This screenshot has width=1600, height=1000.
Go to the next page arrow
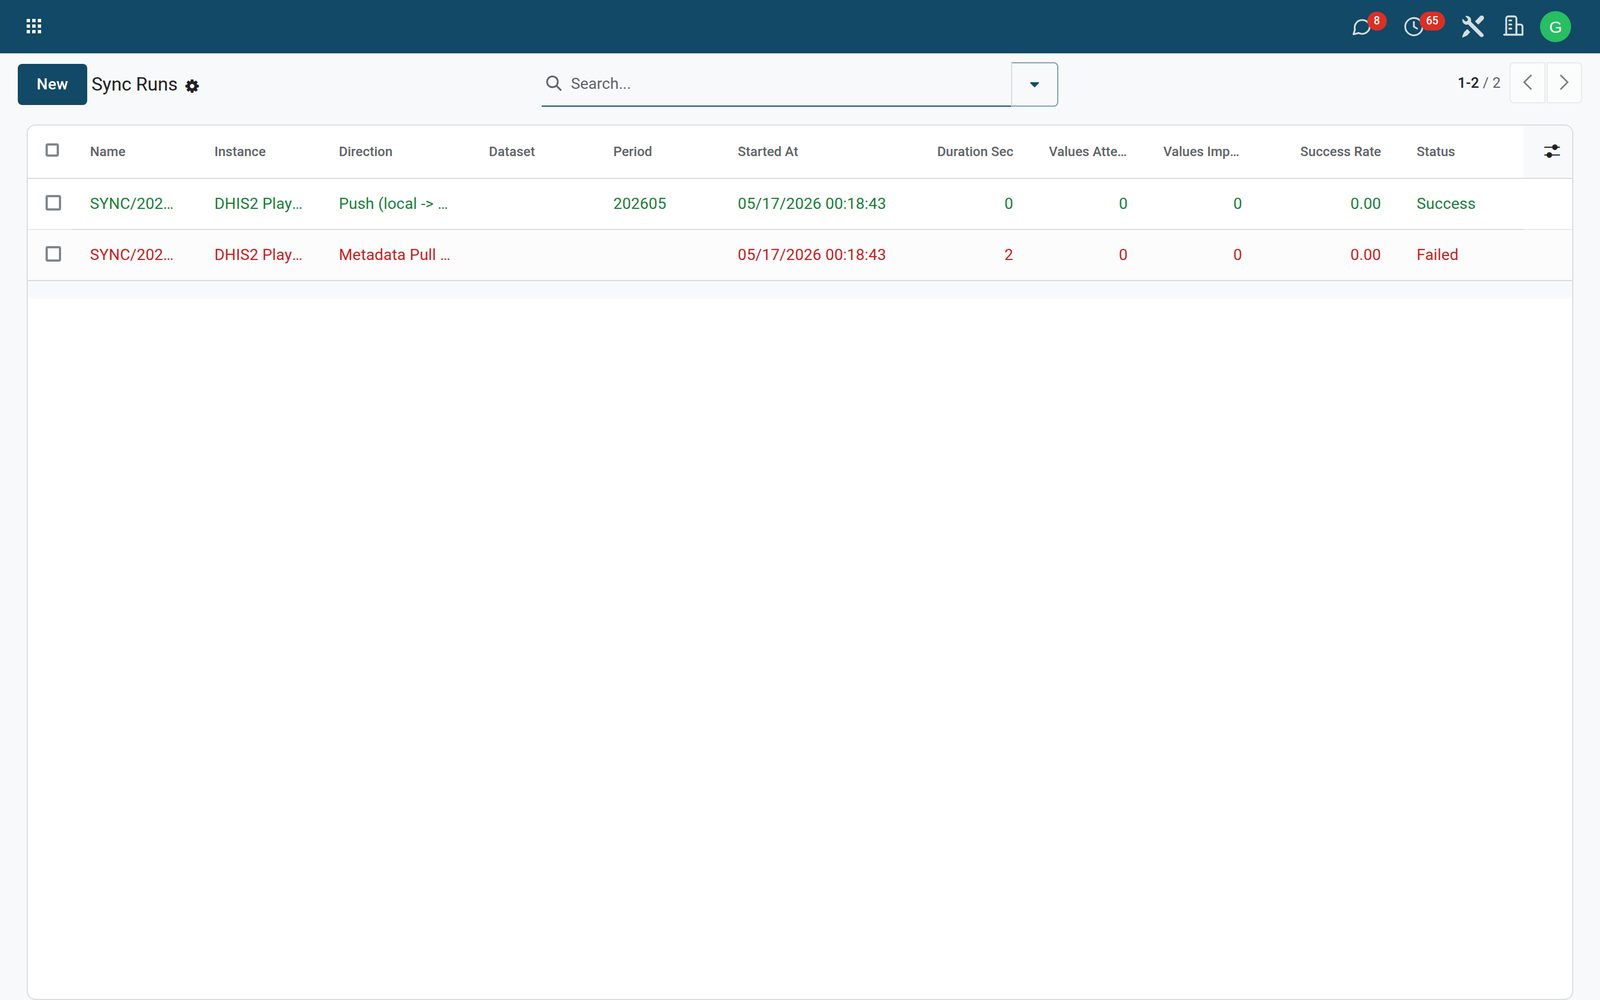pyautogui.click(x=1564, y=83)
